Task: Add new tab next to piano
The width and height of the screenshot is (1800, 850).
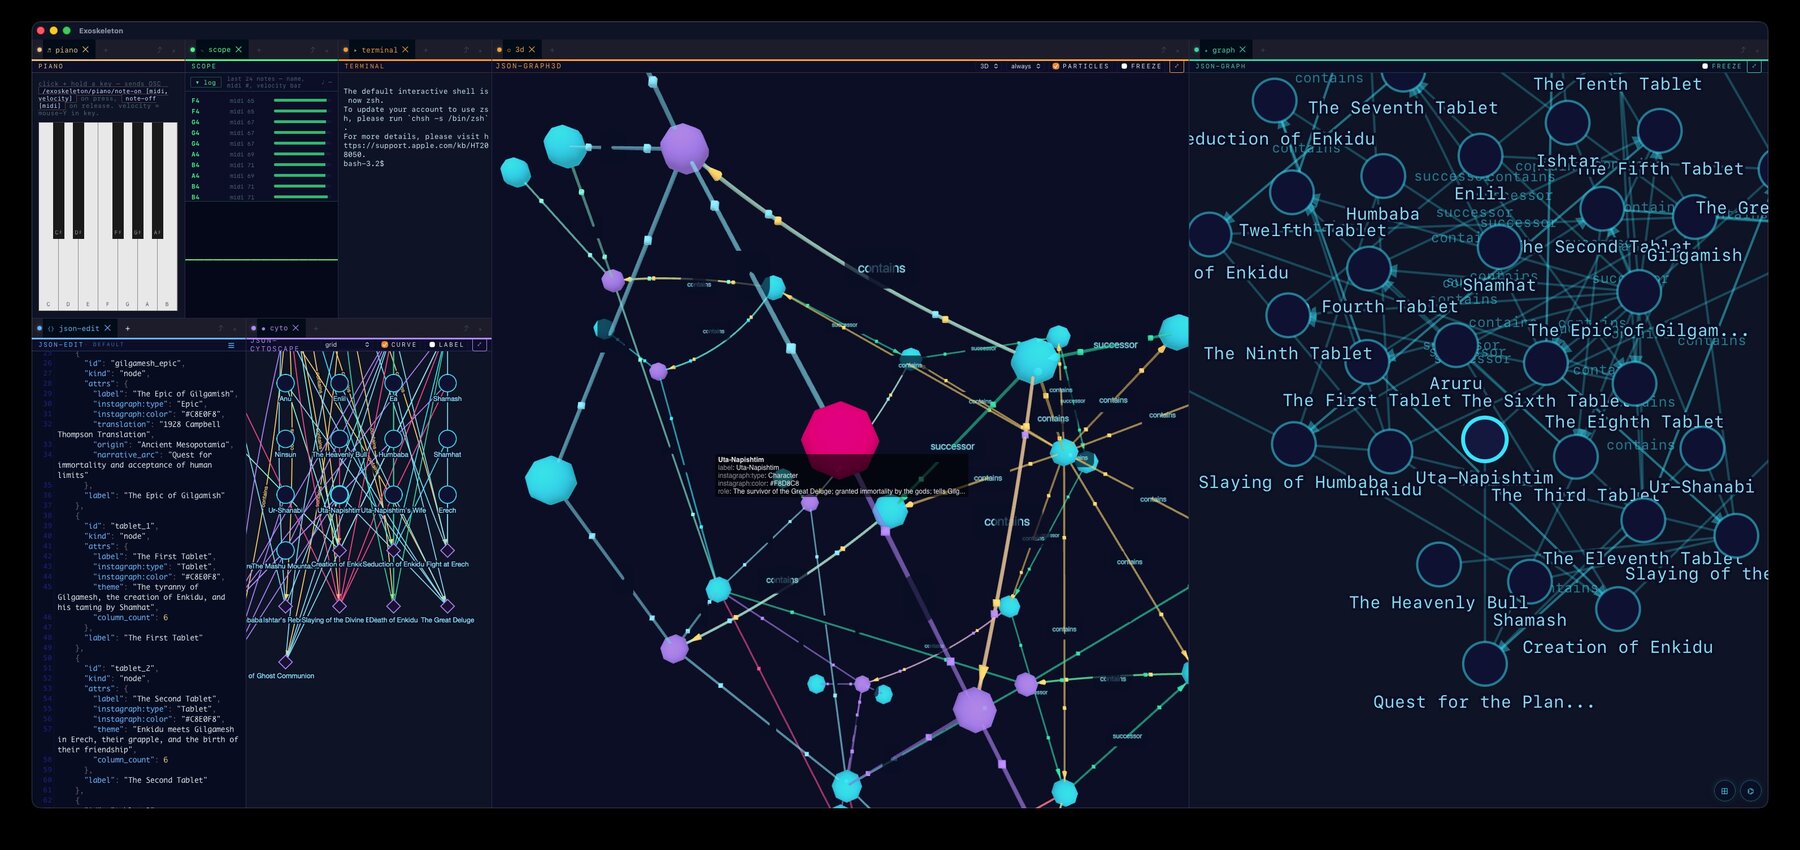Action: point(105,50)
